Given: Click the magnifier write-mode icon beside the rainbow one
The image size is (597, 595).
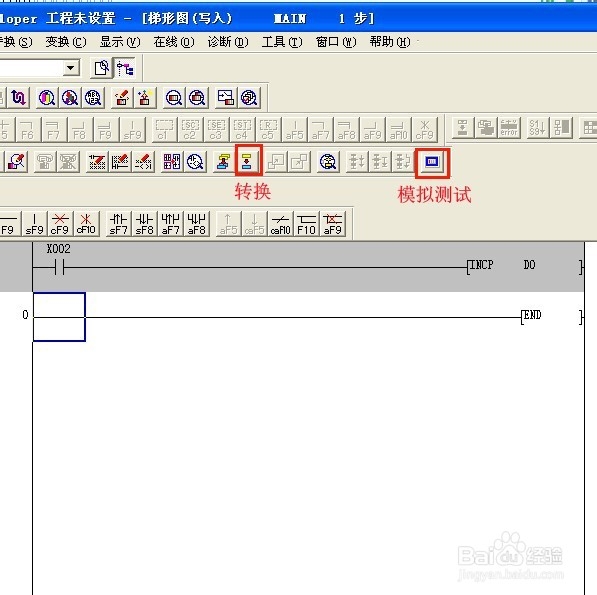Looking at the screenshot, I should (x=70, y=98).
